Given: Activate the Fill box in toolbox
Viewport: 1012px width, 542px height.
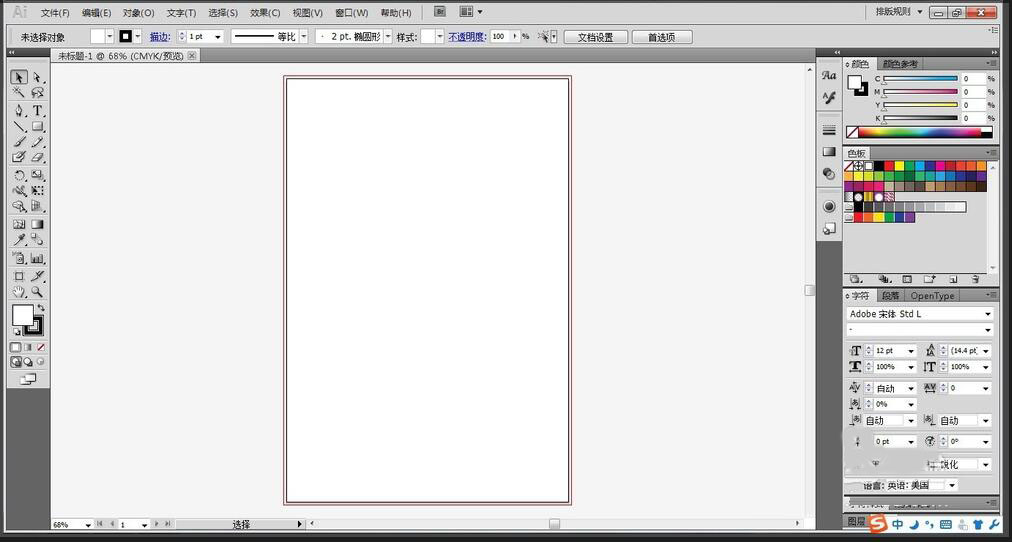Looking at the screenshot, I should 23,316.
